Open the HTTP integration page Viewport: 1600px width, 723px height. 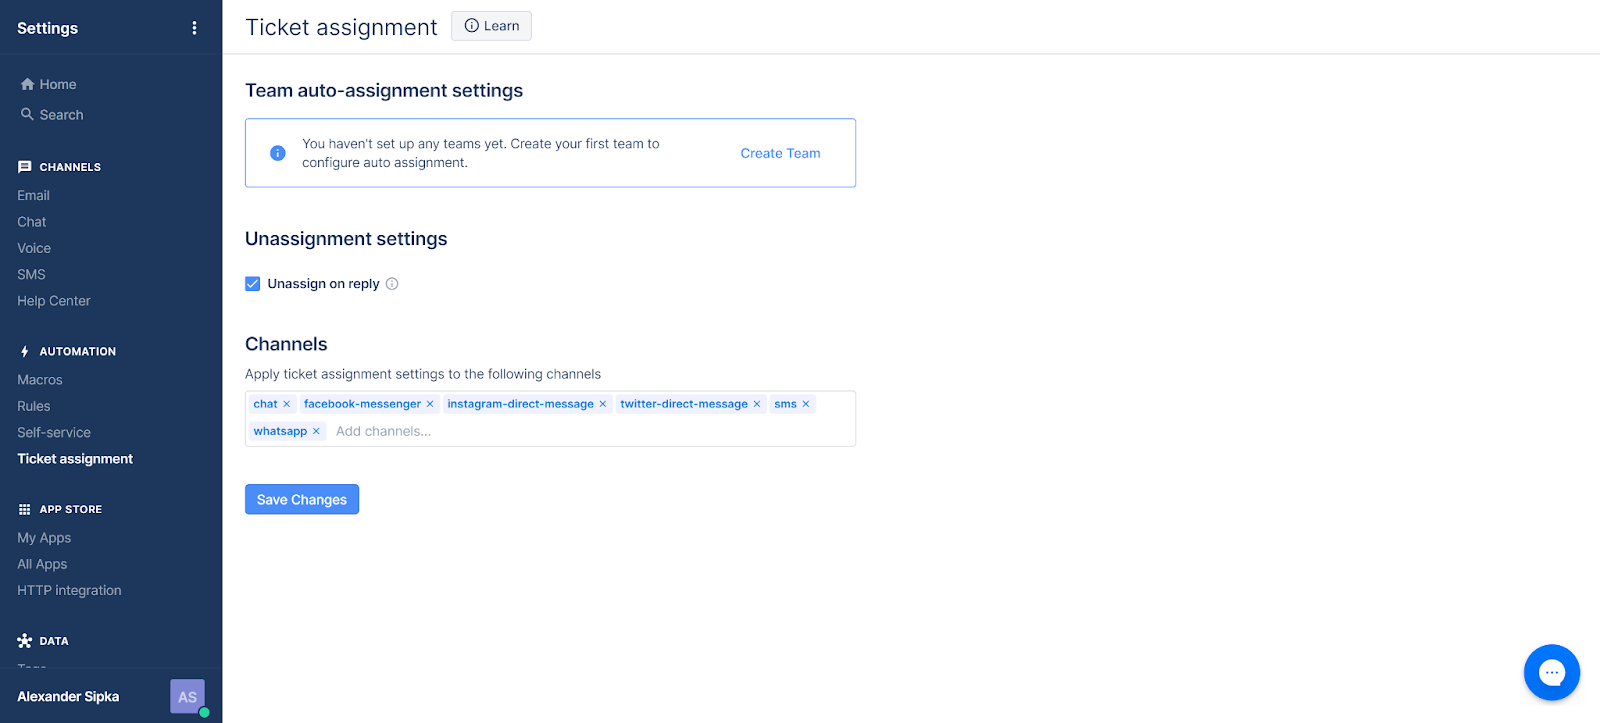coord(69,591)
